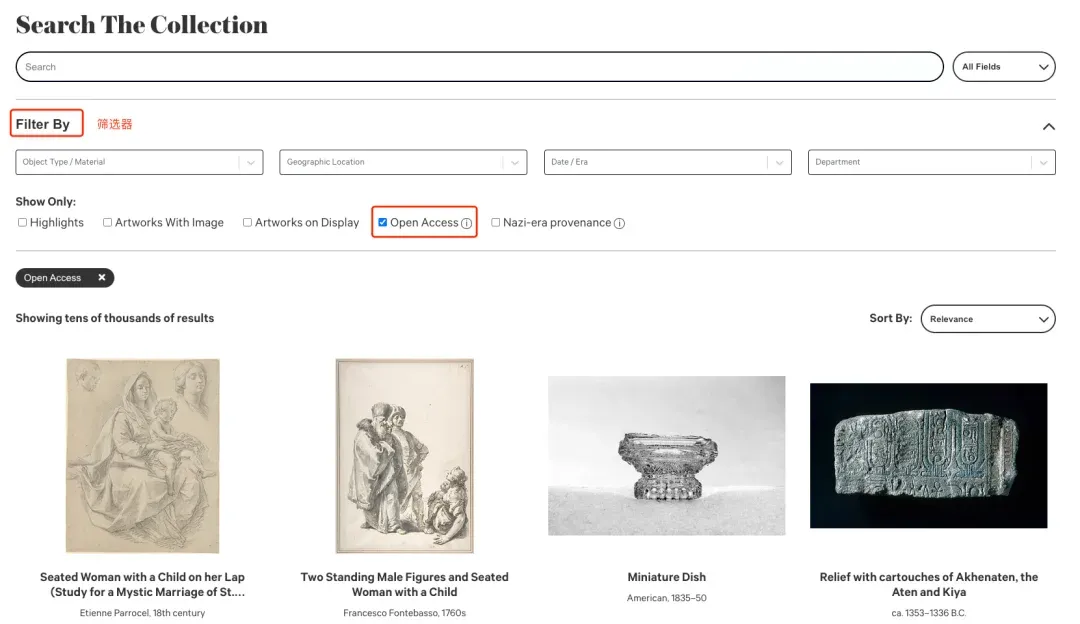
Task: Focus the collection Search field
Action: [479, 67]
